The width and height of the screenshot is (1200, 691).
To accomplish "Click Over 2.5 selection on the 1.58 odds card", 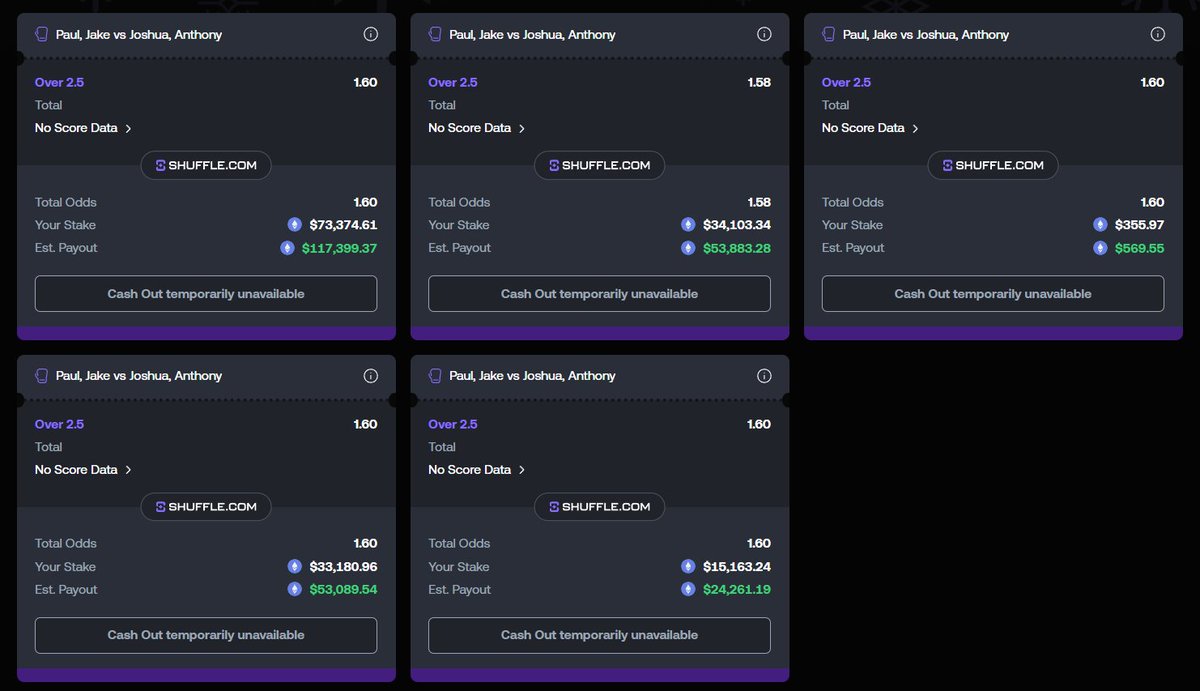I will [453, 82].
